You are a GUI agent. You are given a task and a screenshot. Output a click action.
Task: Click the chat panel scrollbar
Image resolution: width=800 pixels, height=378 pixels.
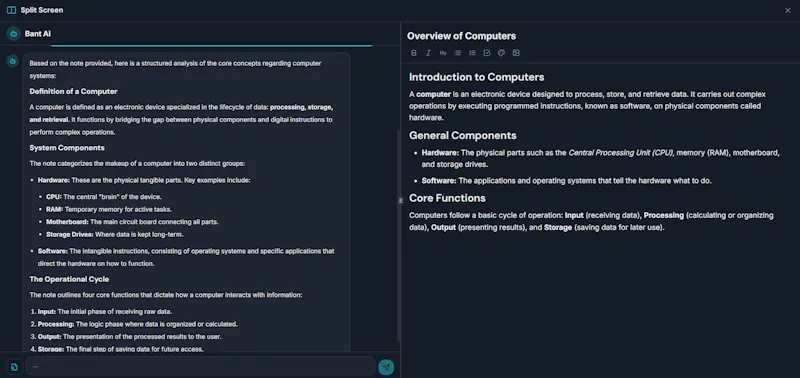pyautogui.click(x=398, y=235)
